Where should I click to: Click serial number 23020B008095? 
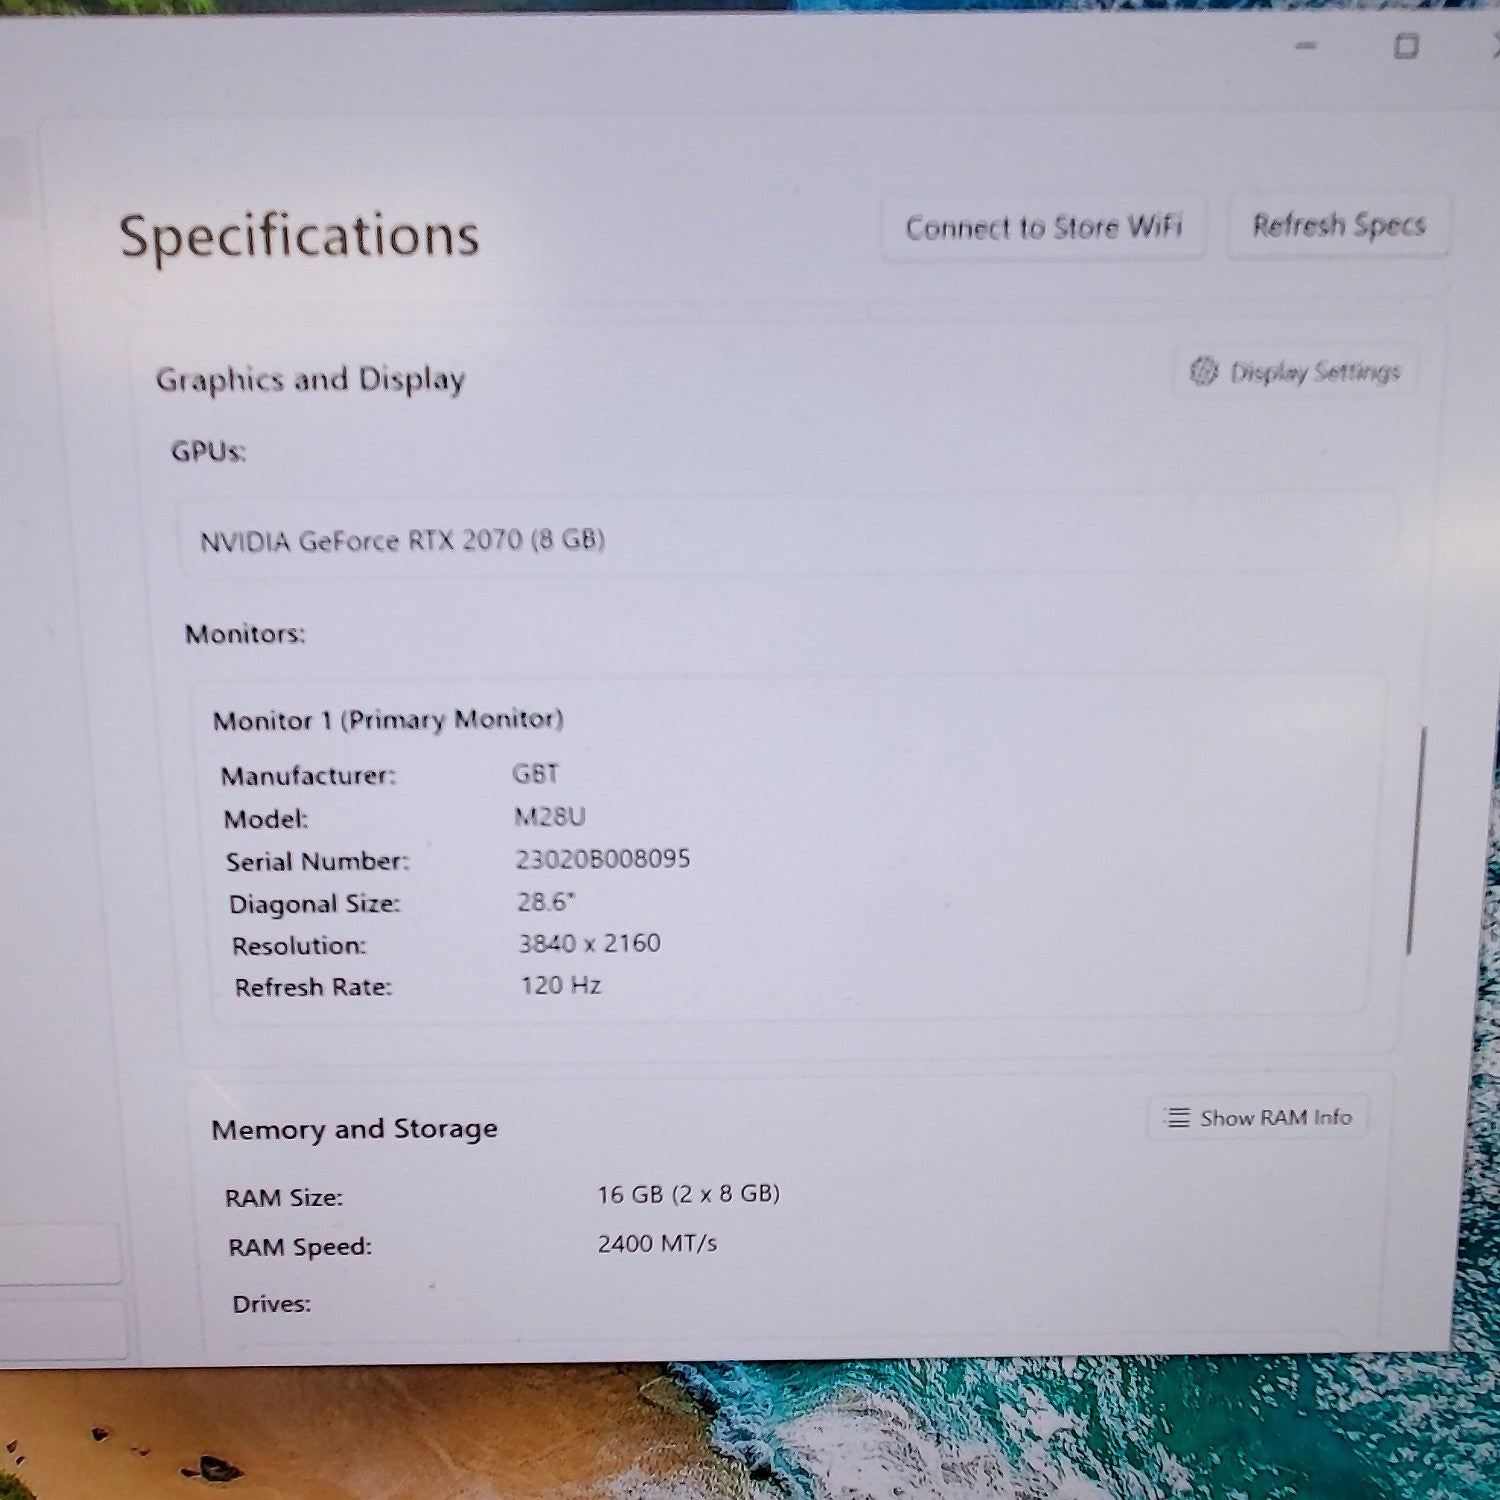602,859
